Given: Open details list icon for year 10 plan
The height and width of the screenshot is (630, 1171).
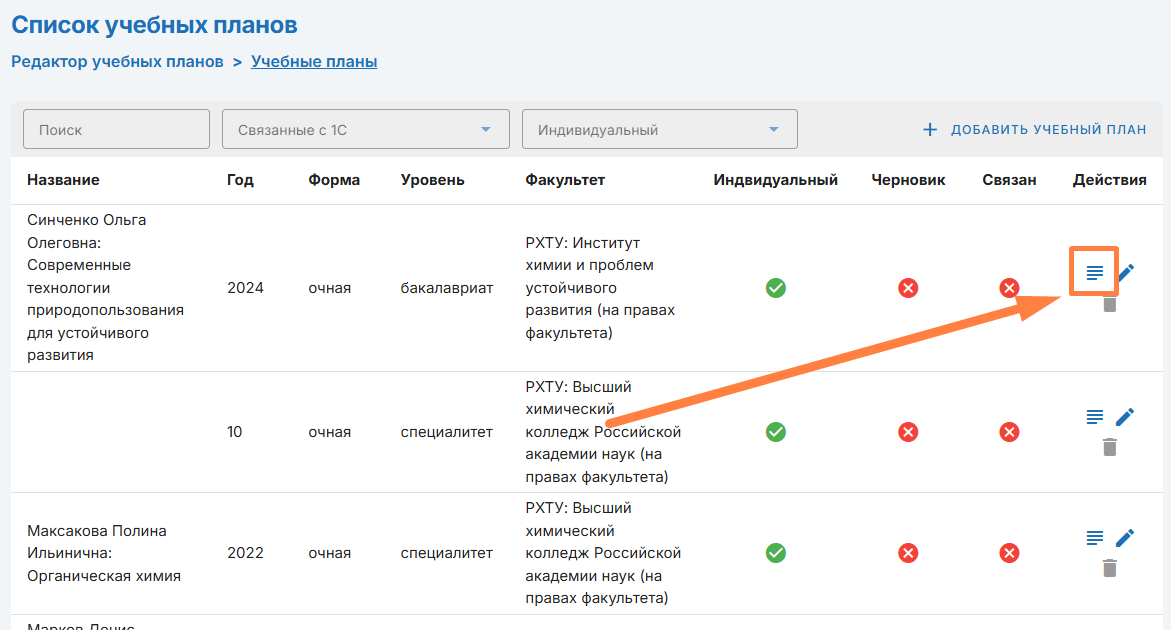Looking at the screenshot, I should (x=1095, y=416).
